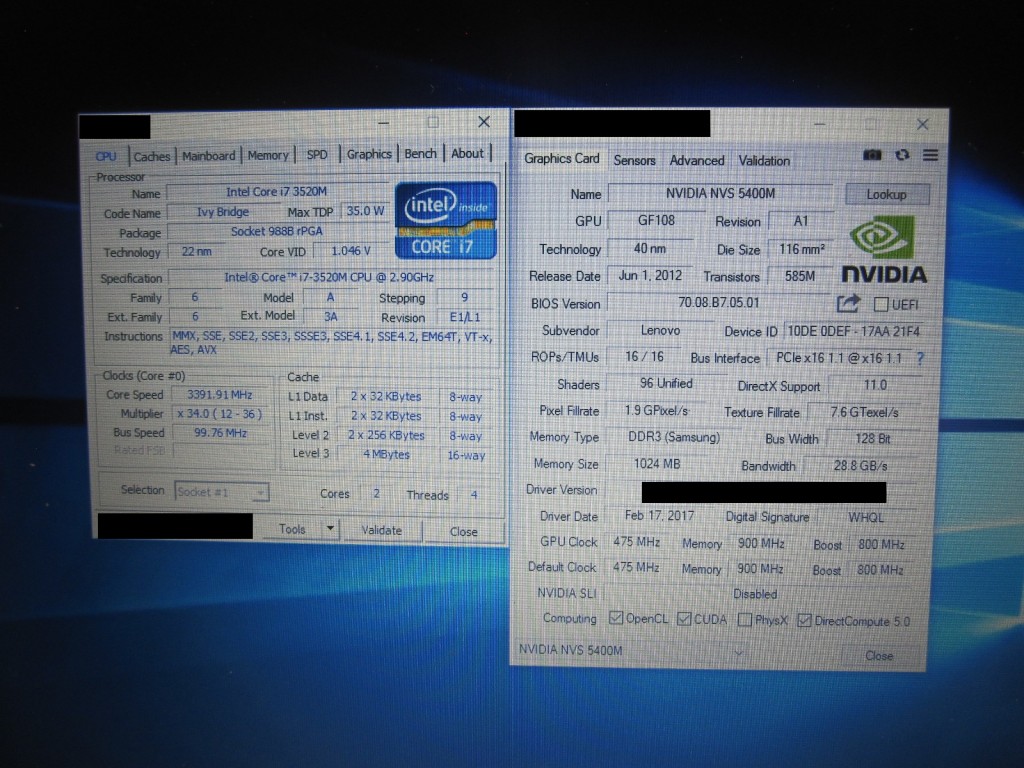The image size is (1024, 768).
Task: Click the Validate button
Action: pyautogui.click(x=382, y=530)
